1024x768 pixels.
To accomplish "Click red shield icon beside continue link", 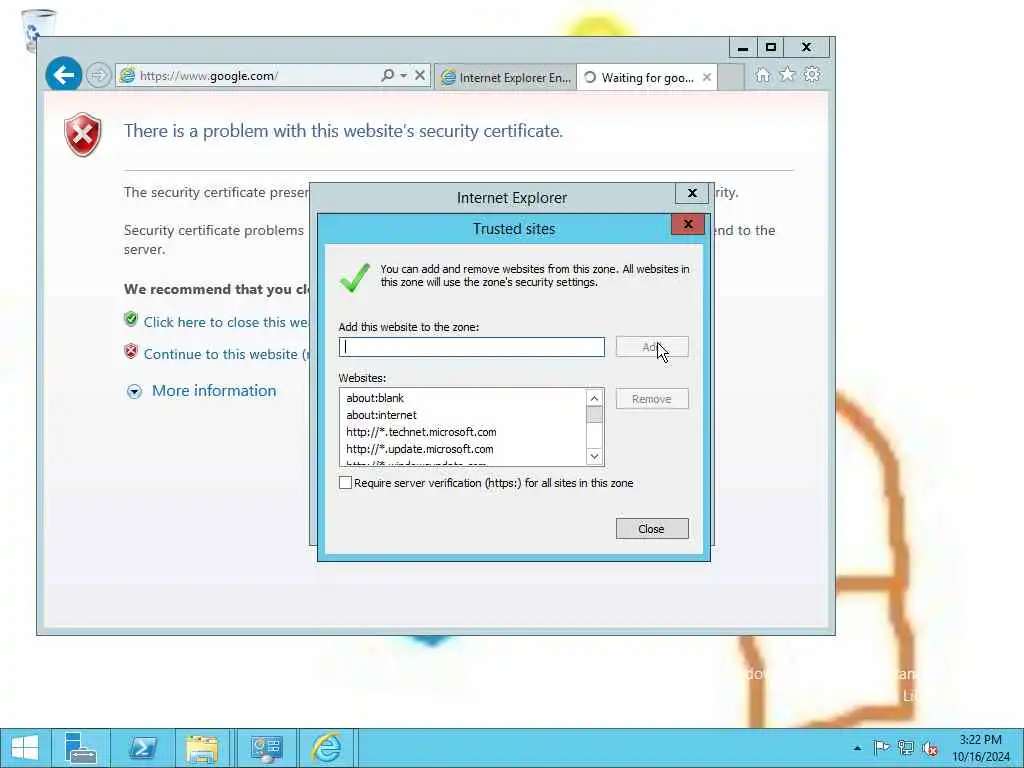I will coord(131,351).
